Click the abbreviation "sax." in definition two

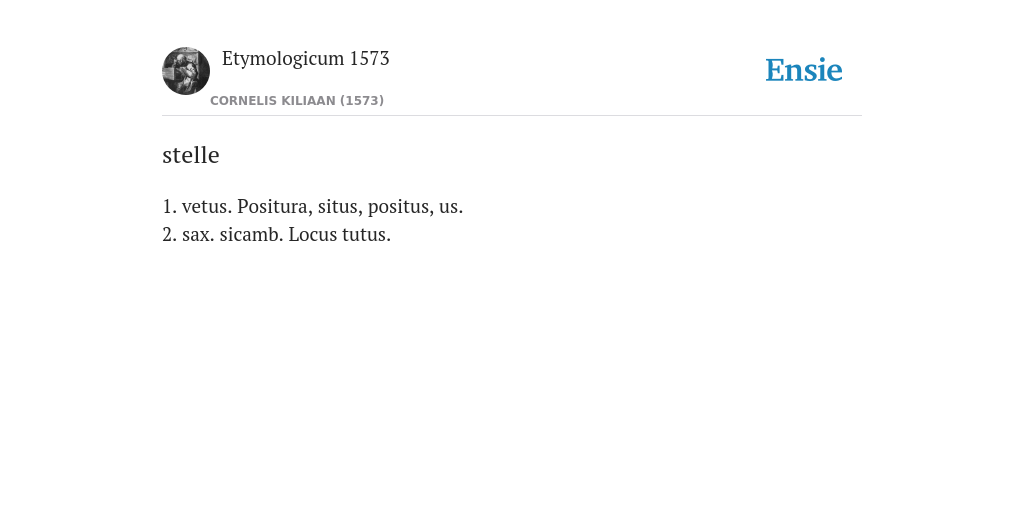click(199, 234)
